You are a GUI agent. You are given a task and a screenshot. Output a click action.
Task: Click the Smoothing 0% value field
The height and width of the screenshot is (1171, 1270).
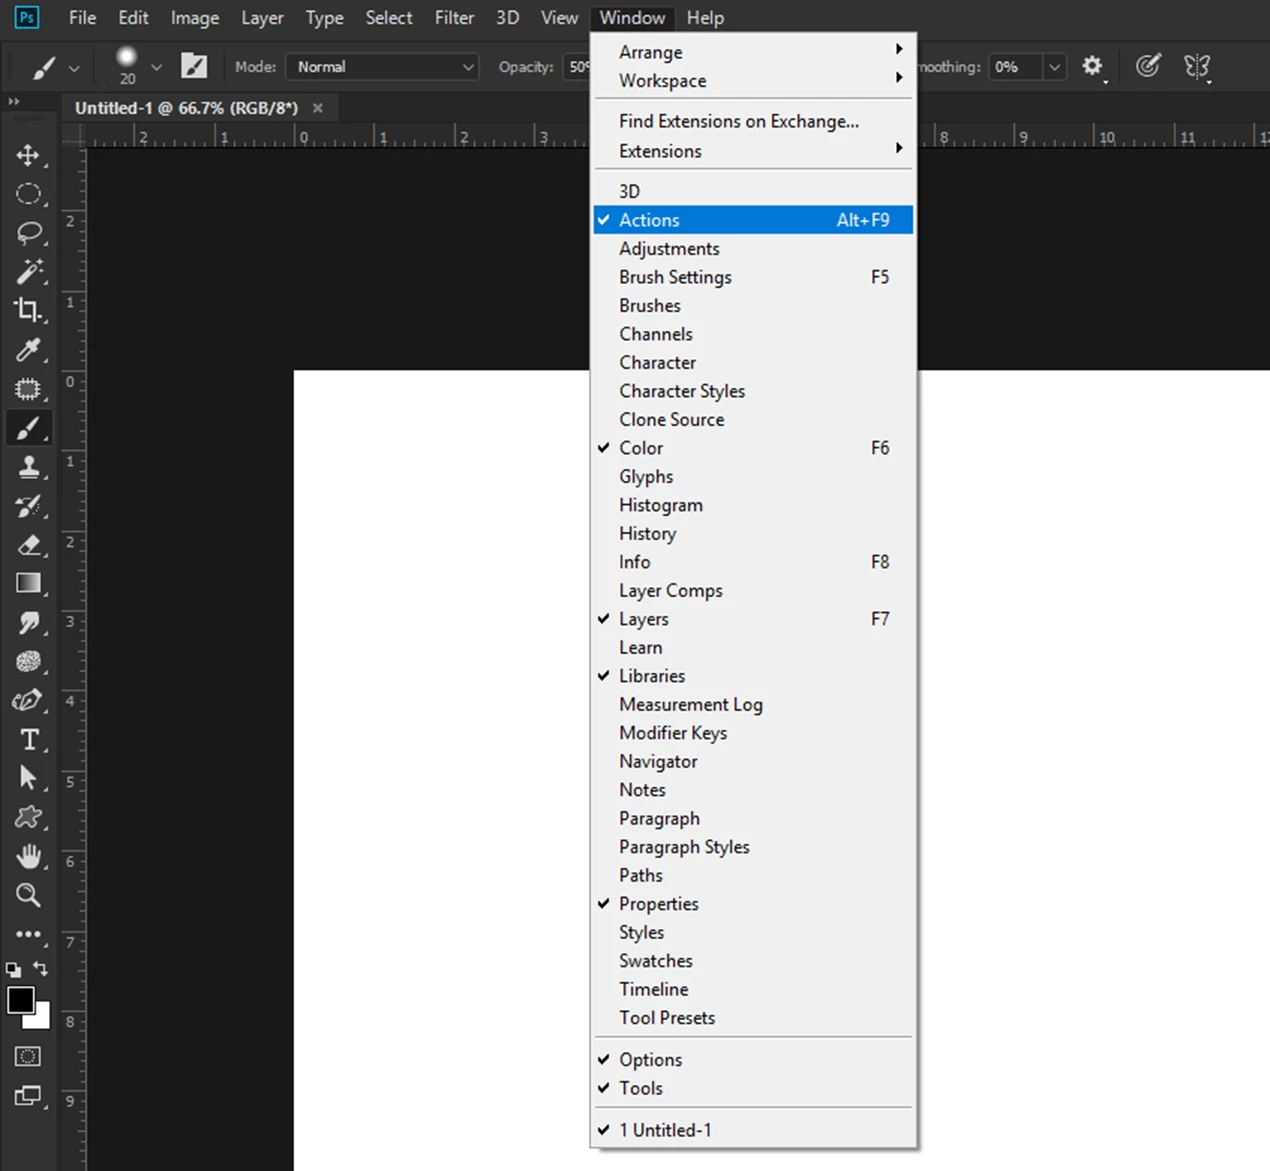(1015, 67)
